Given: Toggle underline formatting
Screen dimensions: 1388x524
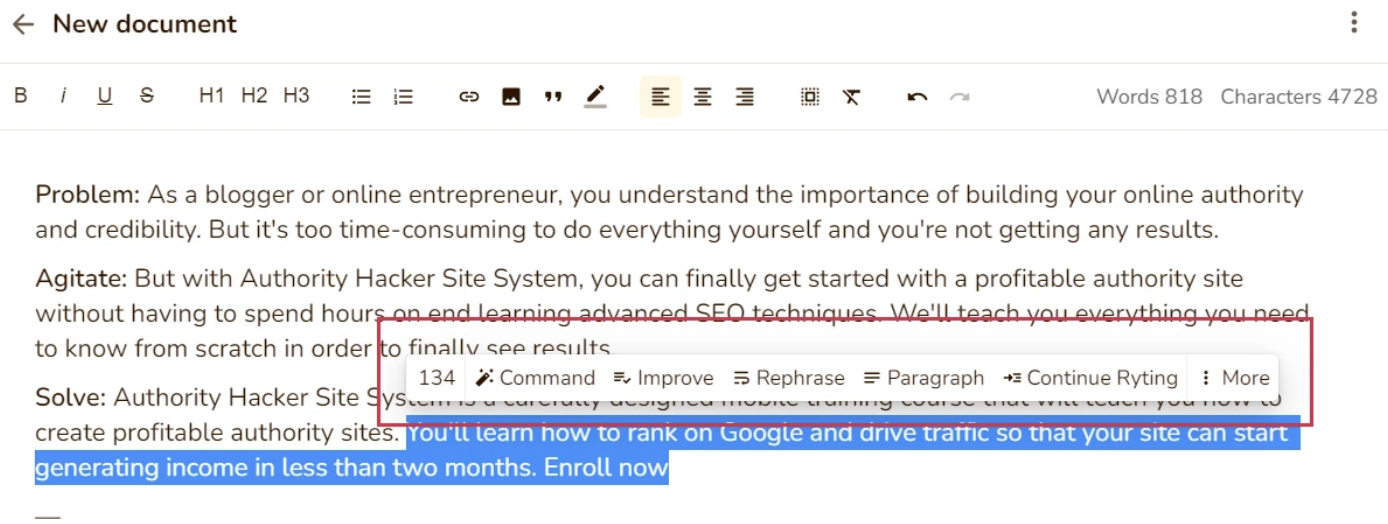Looking at the screenshot, I should click(105, 96).
